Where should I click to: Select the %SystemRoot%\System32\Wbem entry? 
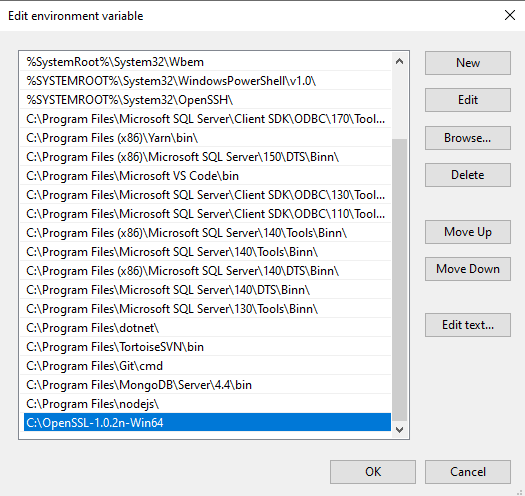click(206, 62)
